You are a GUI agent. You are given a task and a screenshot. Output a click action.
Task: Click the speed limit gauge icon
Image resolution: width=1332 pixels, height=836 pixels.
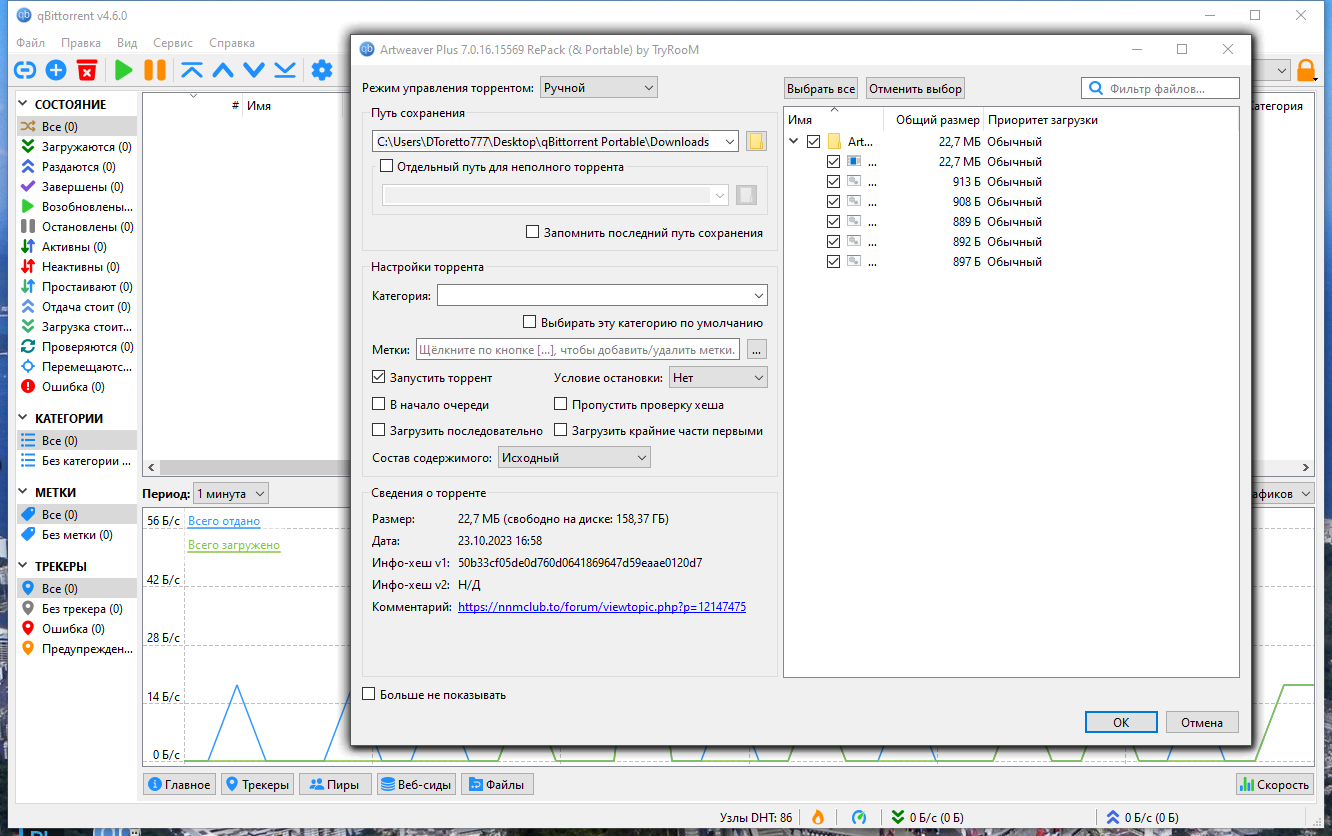(x=858, y=817)
